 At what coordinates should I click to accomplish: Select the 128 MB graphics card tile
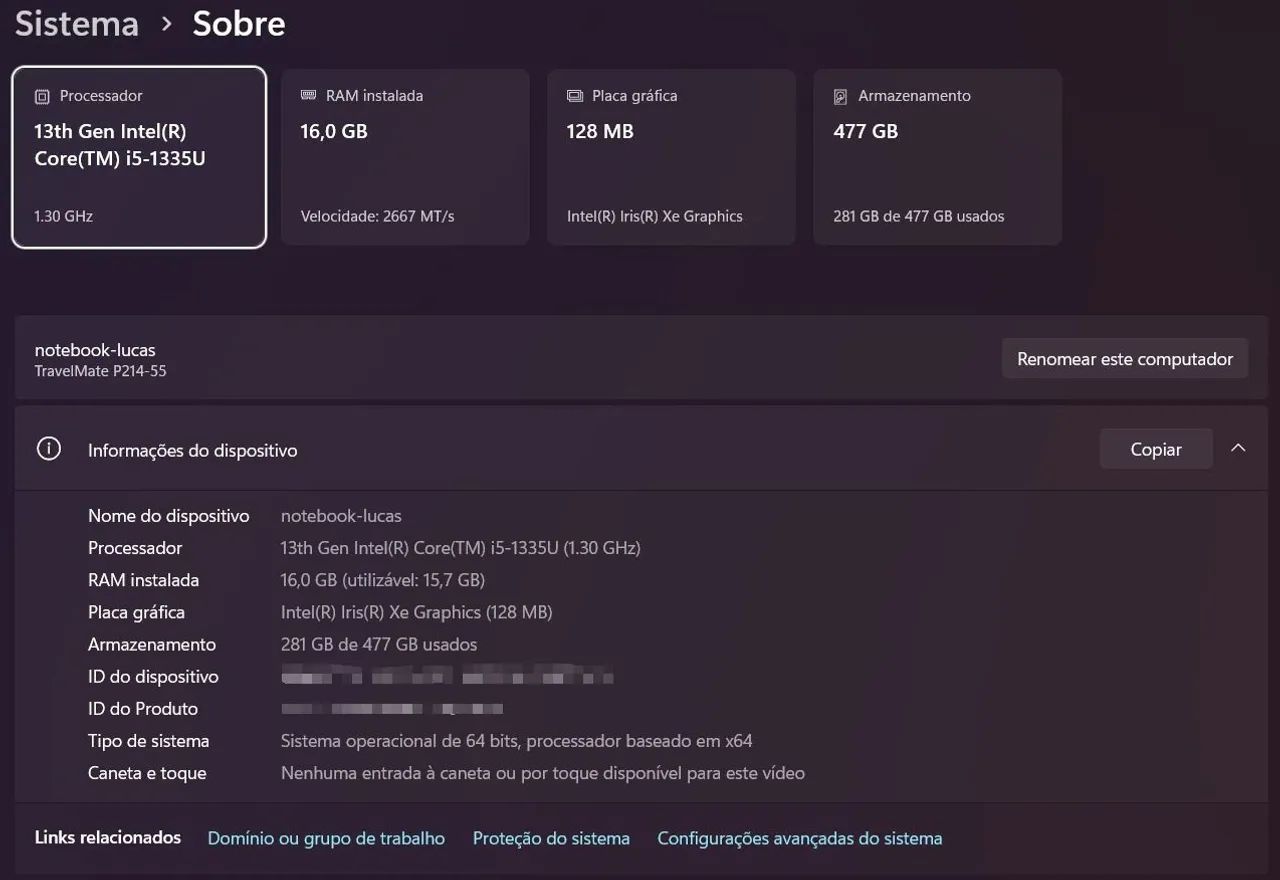click(x=671, y=157)
